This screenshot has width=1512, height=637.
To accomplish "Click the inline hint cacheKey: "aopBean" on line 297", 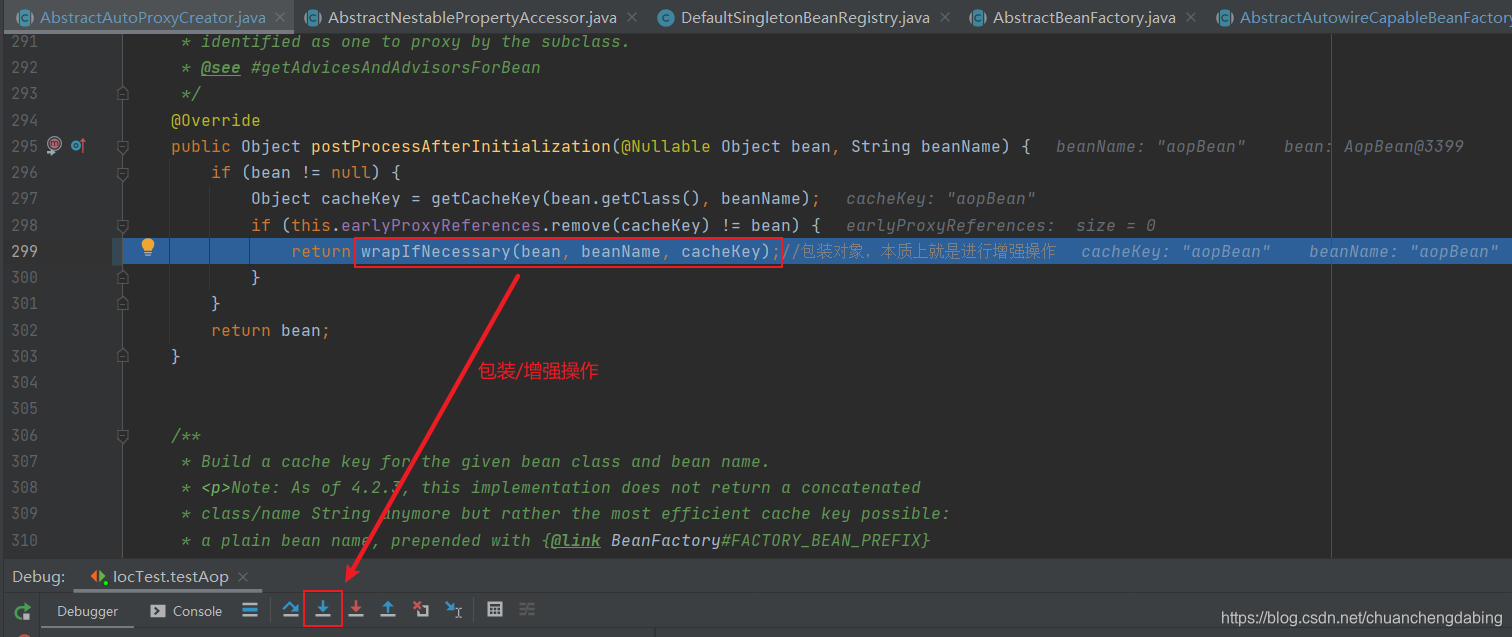I will tap(941, 198).
